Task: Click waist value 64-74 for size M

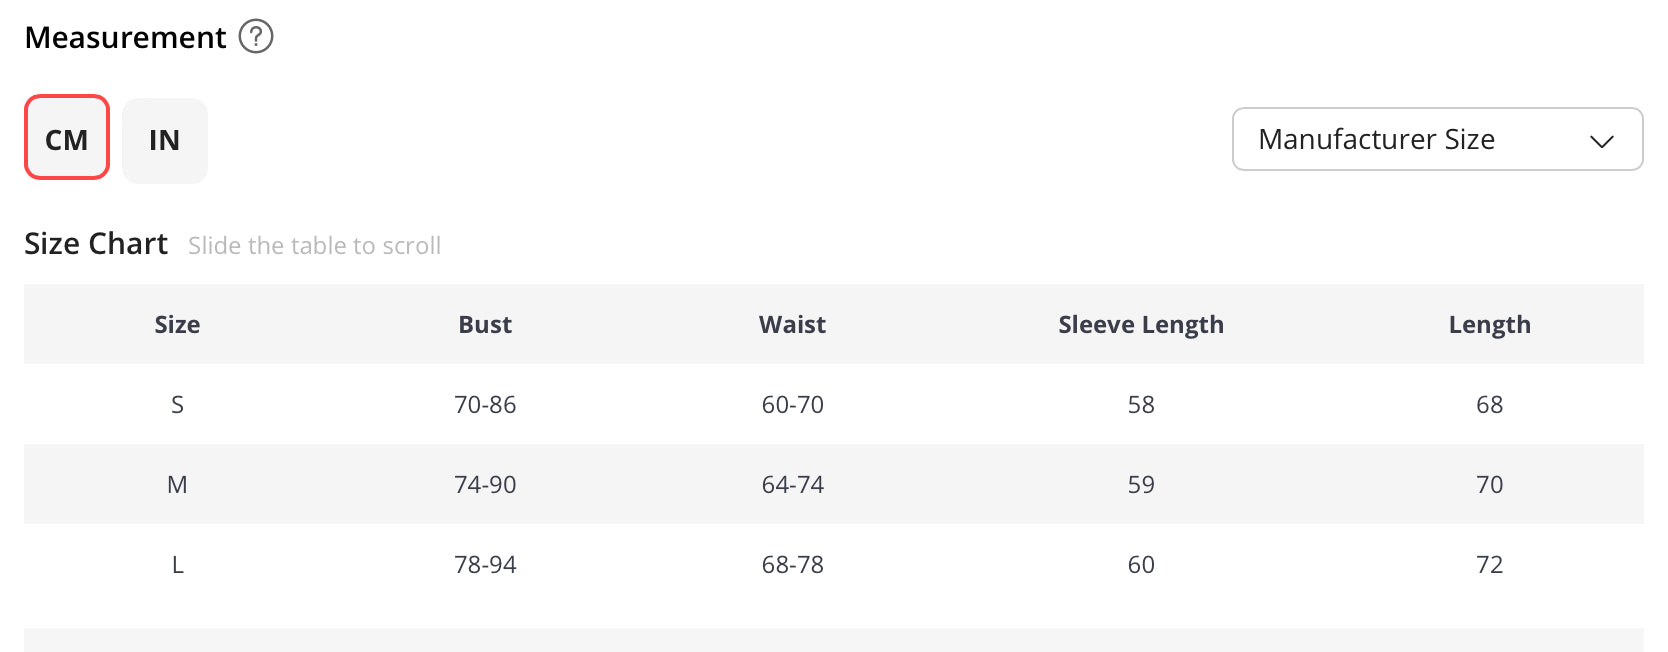Action: click(792, 485)
